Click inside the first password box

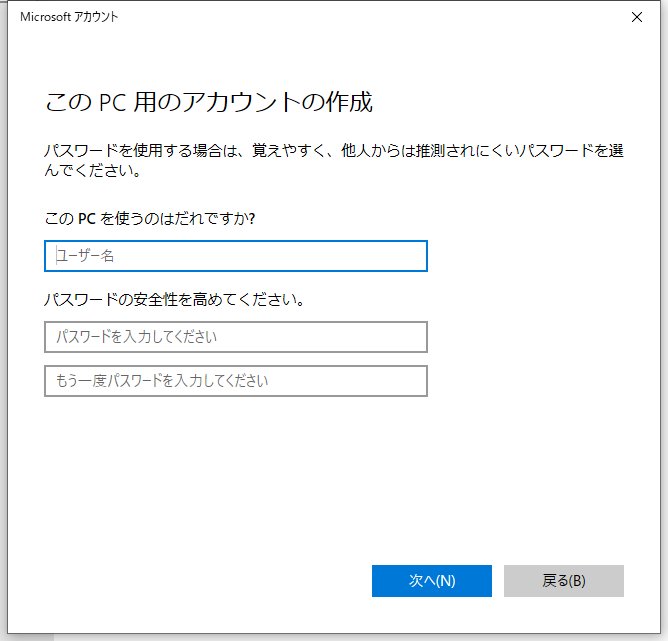[236, 337]
